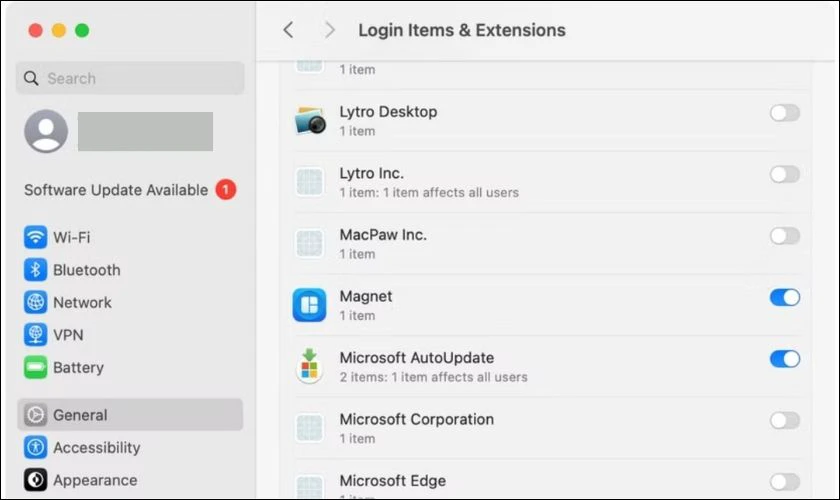Go back using the left chevron
Image resolution: width=840 pixels, height=500 pixels.
[x=288, y=30]
